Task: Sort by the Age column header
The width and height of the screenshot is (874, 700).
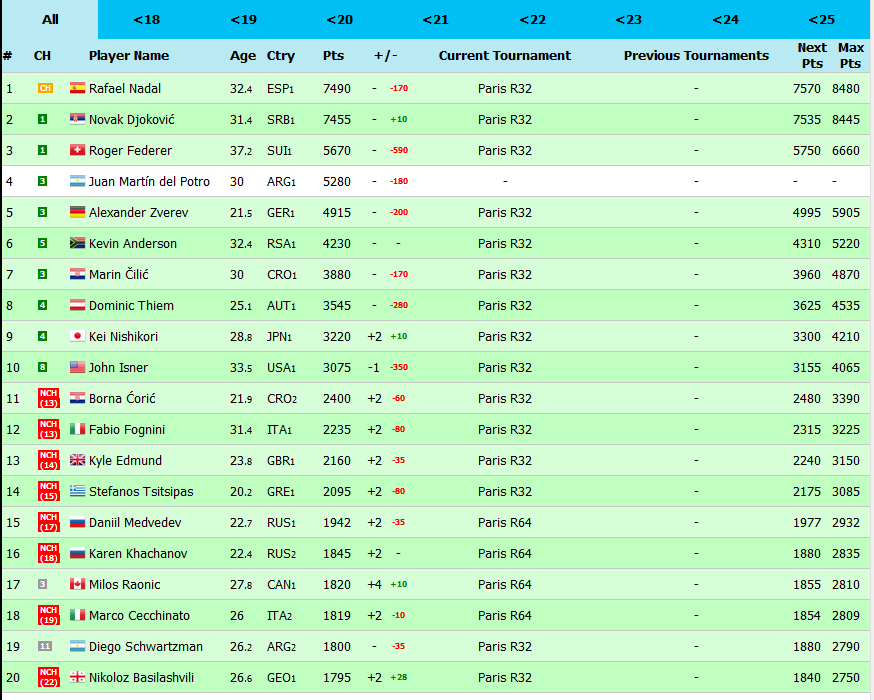Action: point(243,56)
